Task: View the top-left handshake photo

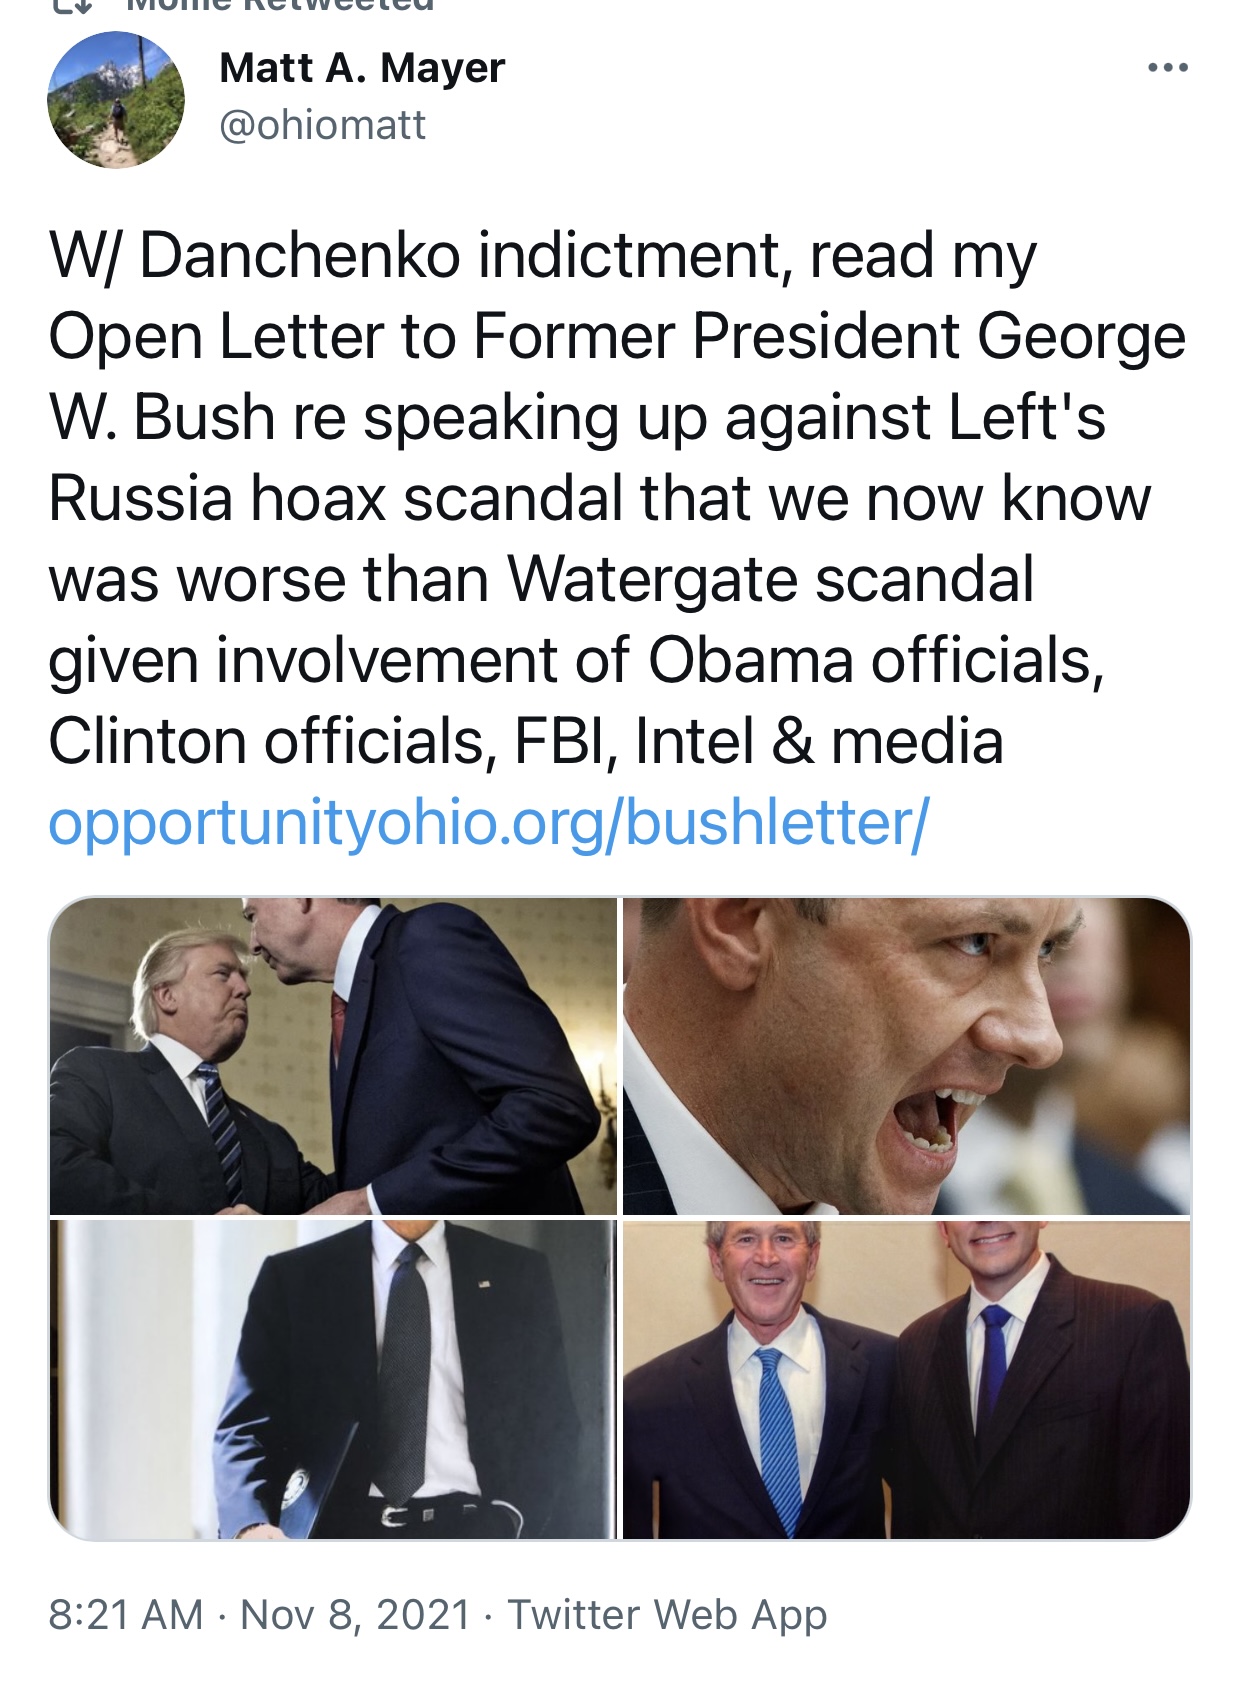Action: pos(333,1056)
